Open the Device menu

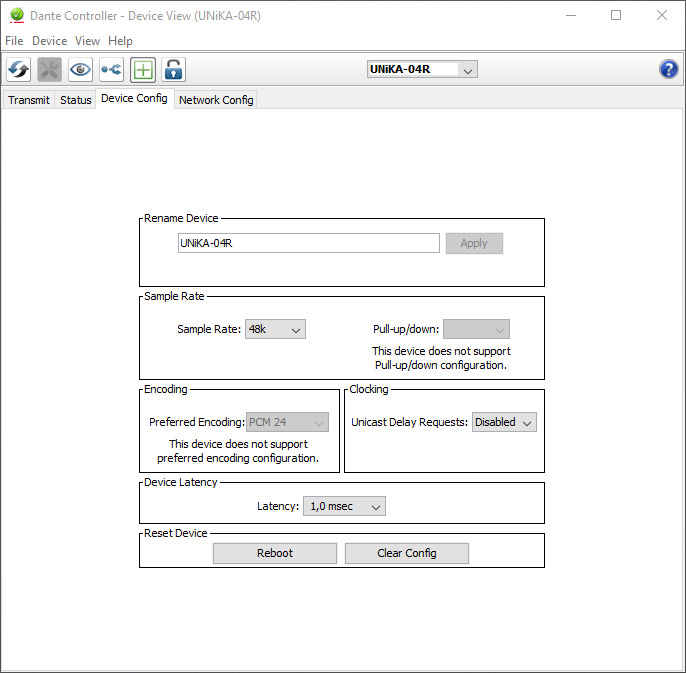[x=49, y=41]
